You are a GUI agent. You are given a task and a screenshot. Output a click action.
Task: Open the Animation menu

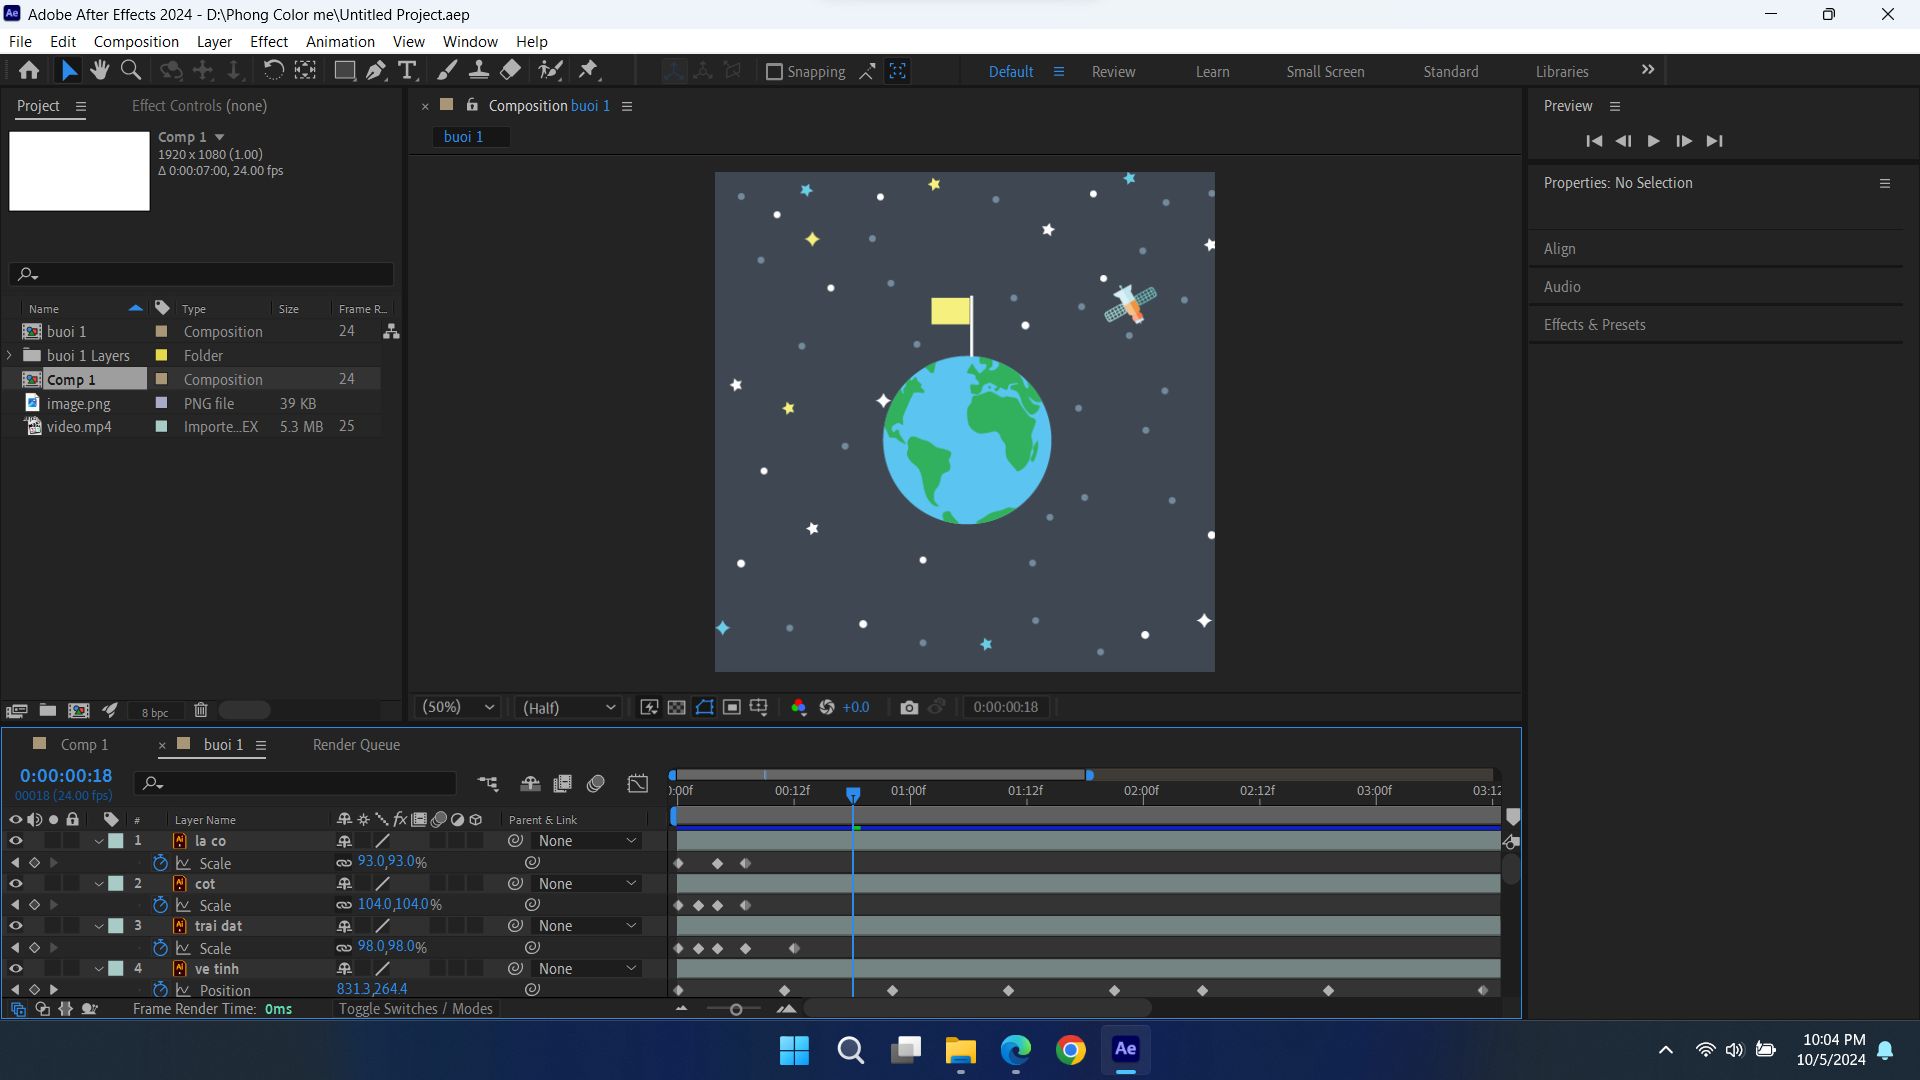pyautogui.click(x=340, y=41)
